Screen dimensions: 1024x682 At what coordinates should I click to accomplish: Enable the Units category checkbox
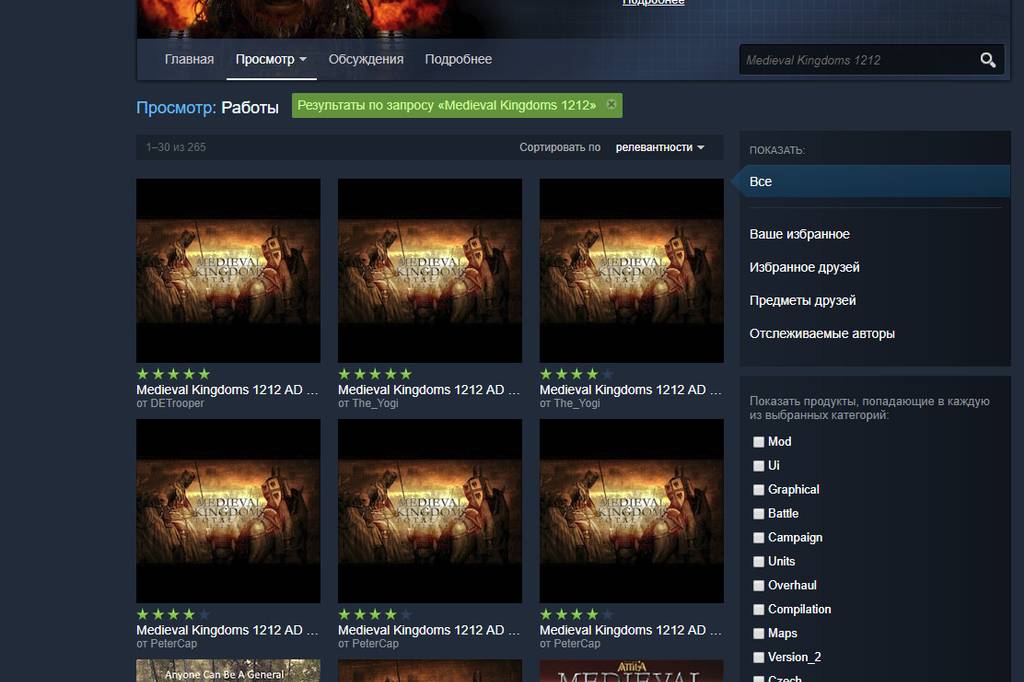point(758,562)
